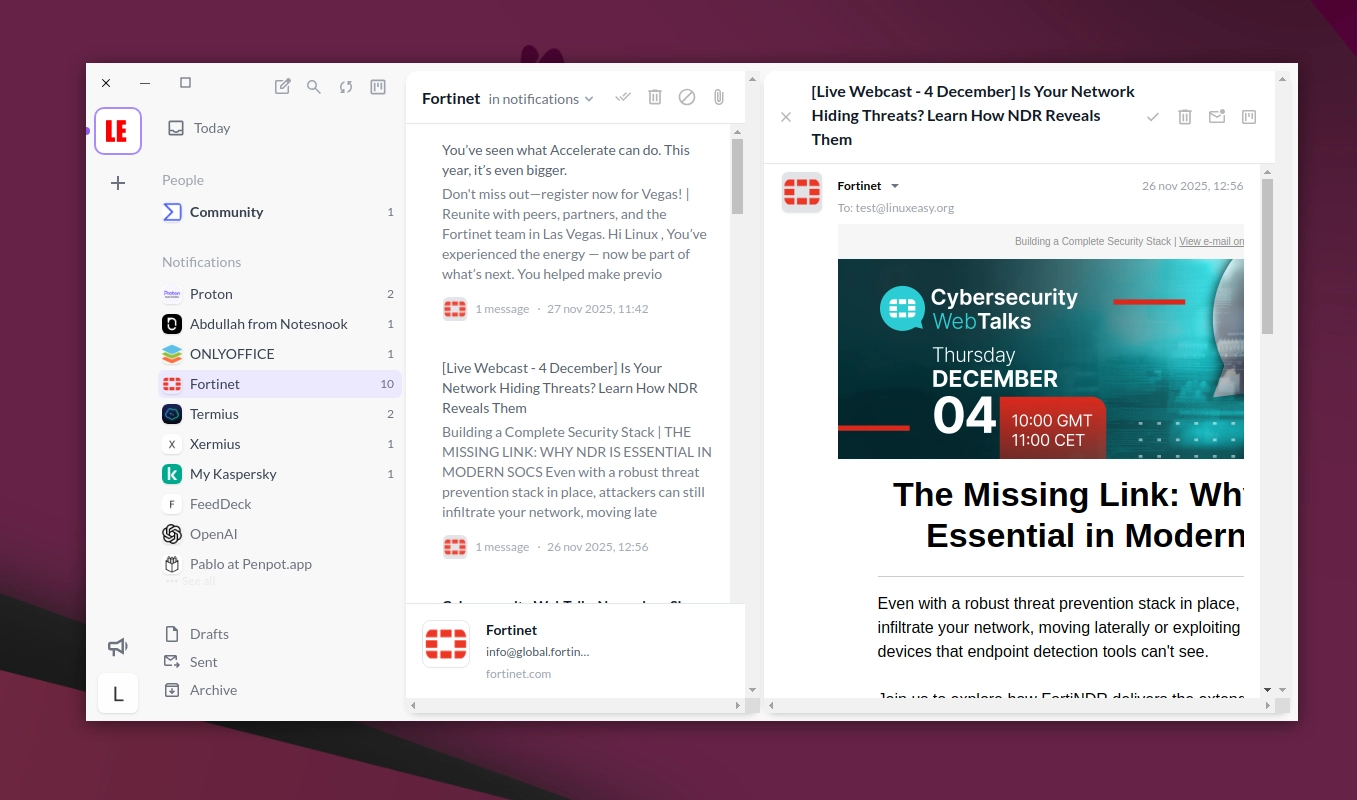Mark all Fortinet messages read with double-check icon
1357x800 pixels.
(623, 97)
